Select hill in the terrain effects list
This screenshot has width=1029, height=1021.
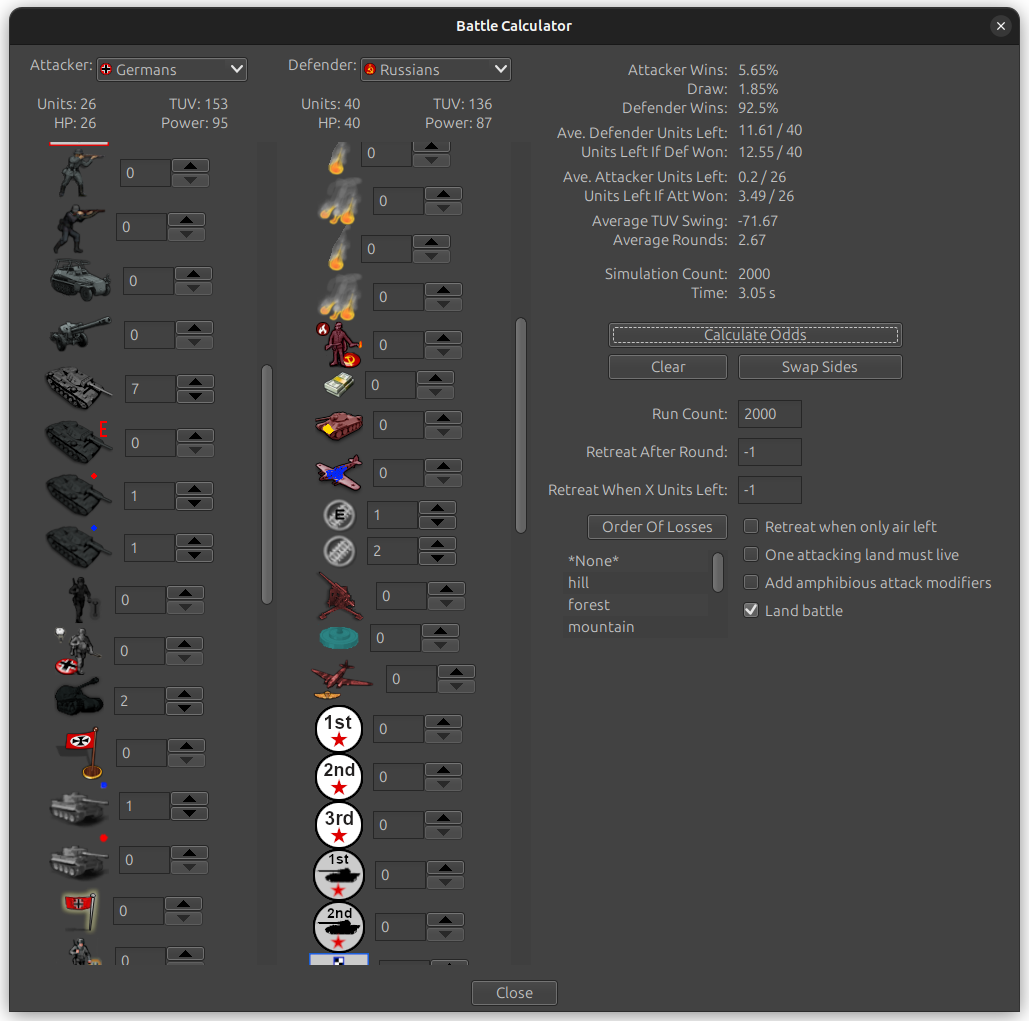(x=578, y=582)
